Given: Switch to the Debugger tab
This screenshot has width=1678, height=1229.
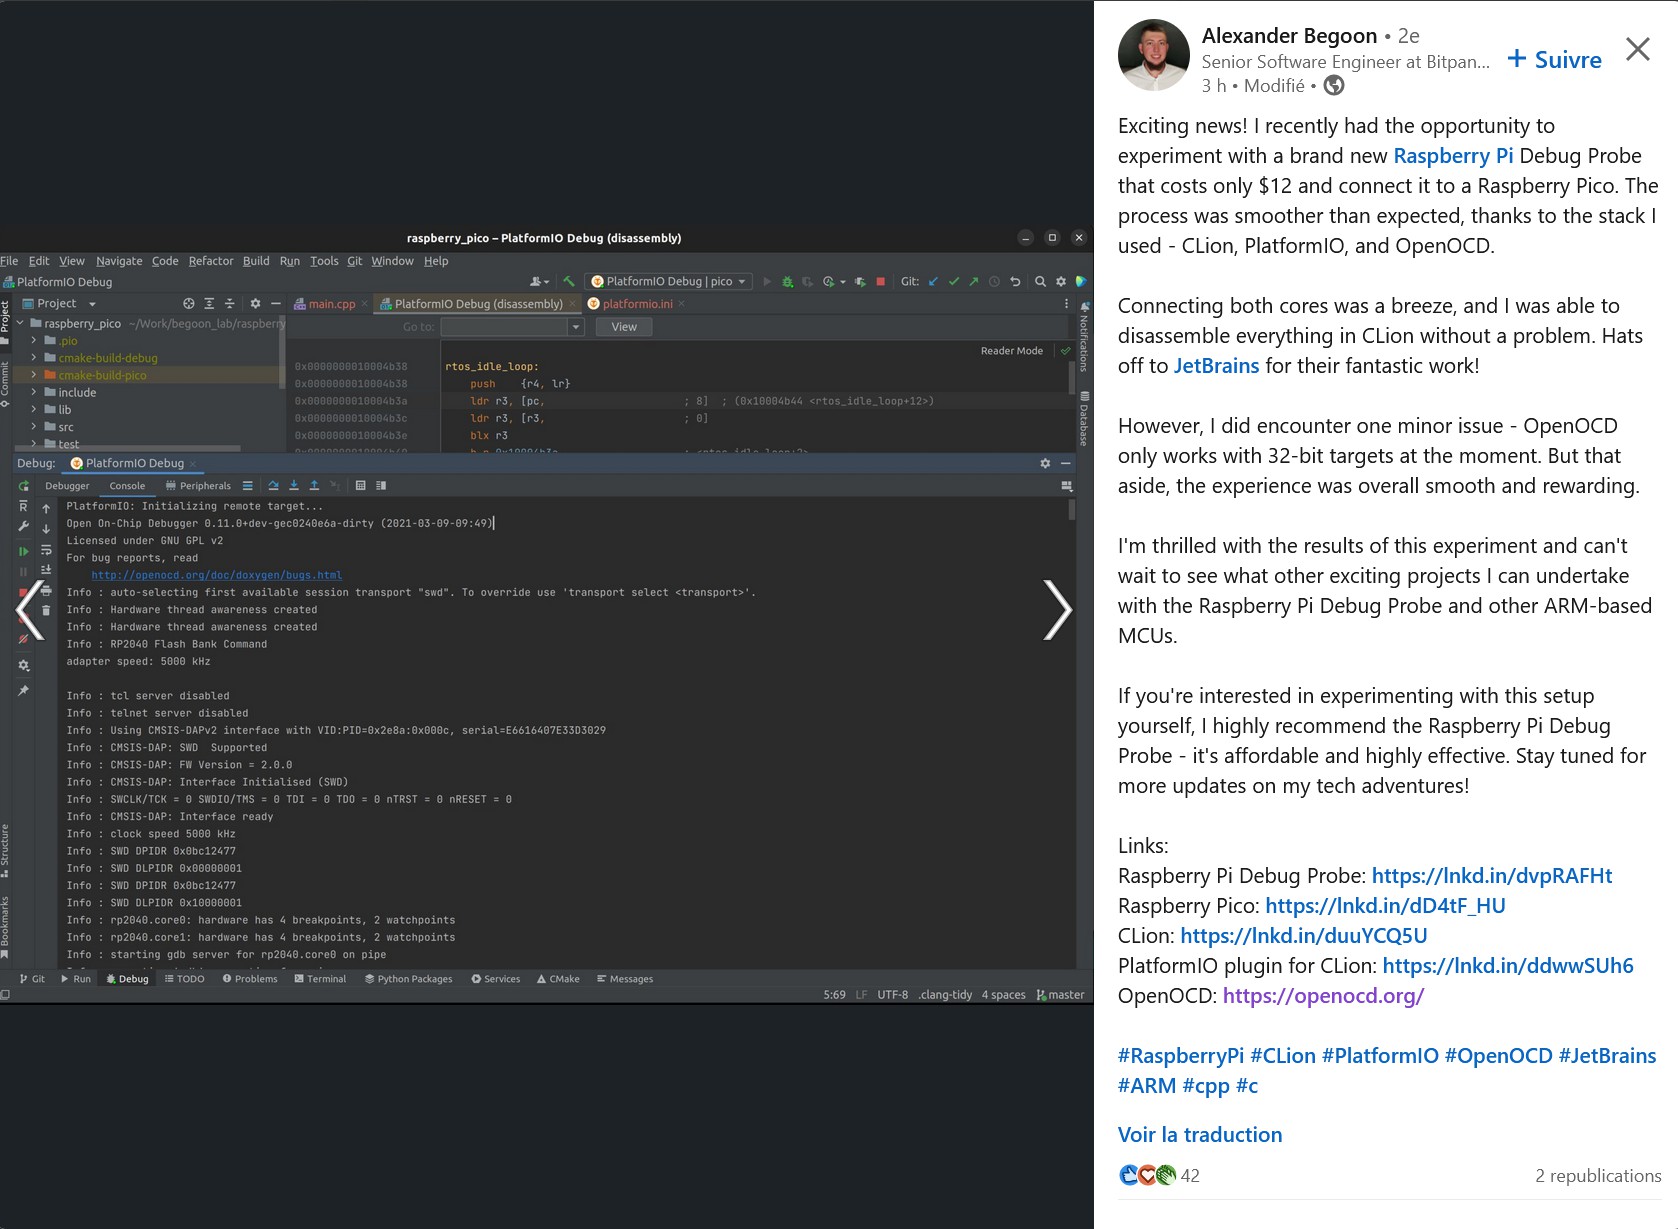Looking at the screenshot, I should point(67,486).
